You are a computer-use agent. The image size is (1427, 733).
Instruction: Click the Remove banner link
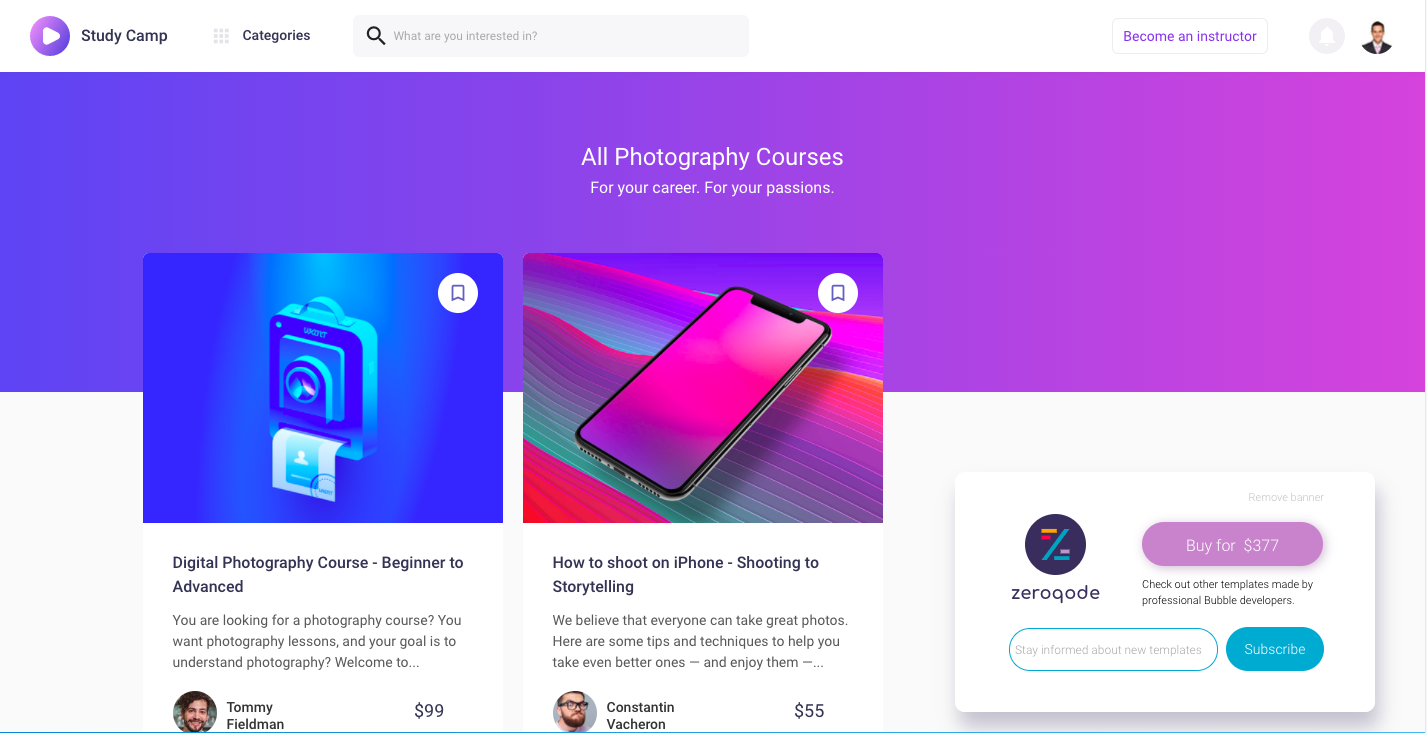point(1286,497)
